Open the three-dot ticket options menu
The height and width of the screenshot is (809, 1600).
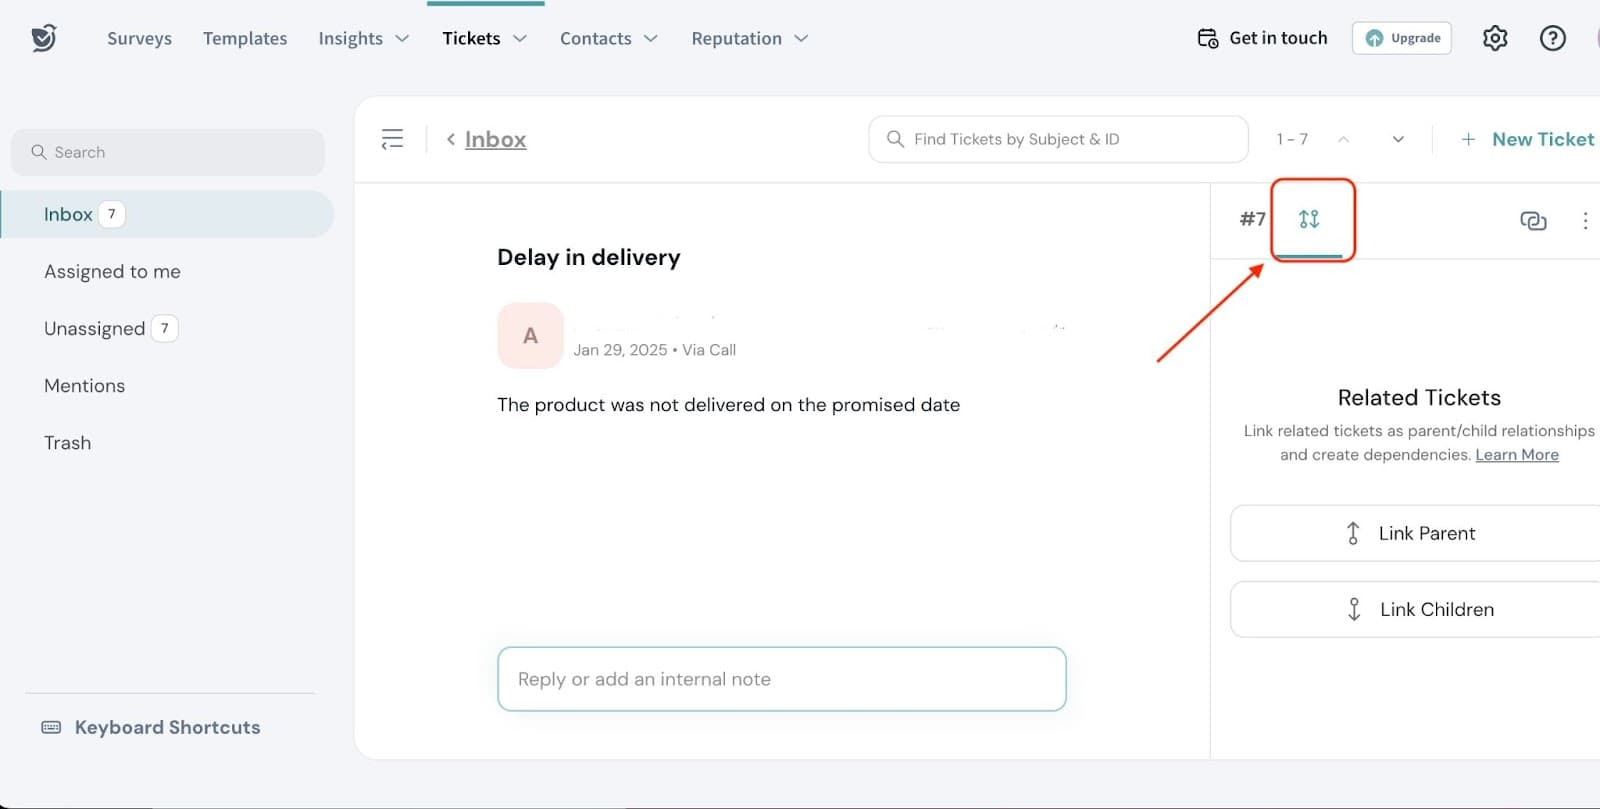1585,220
